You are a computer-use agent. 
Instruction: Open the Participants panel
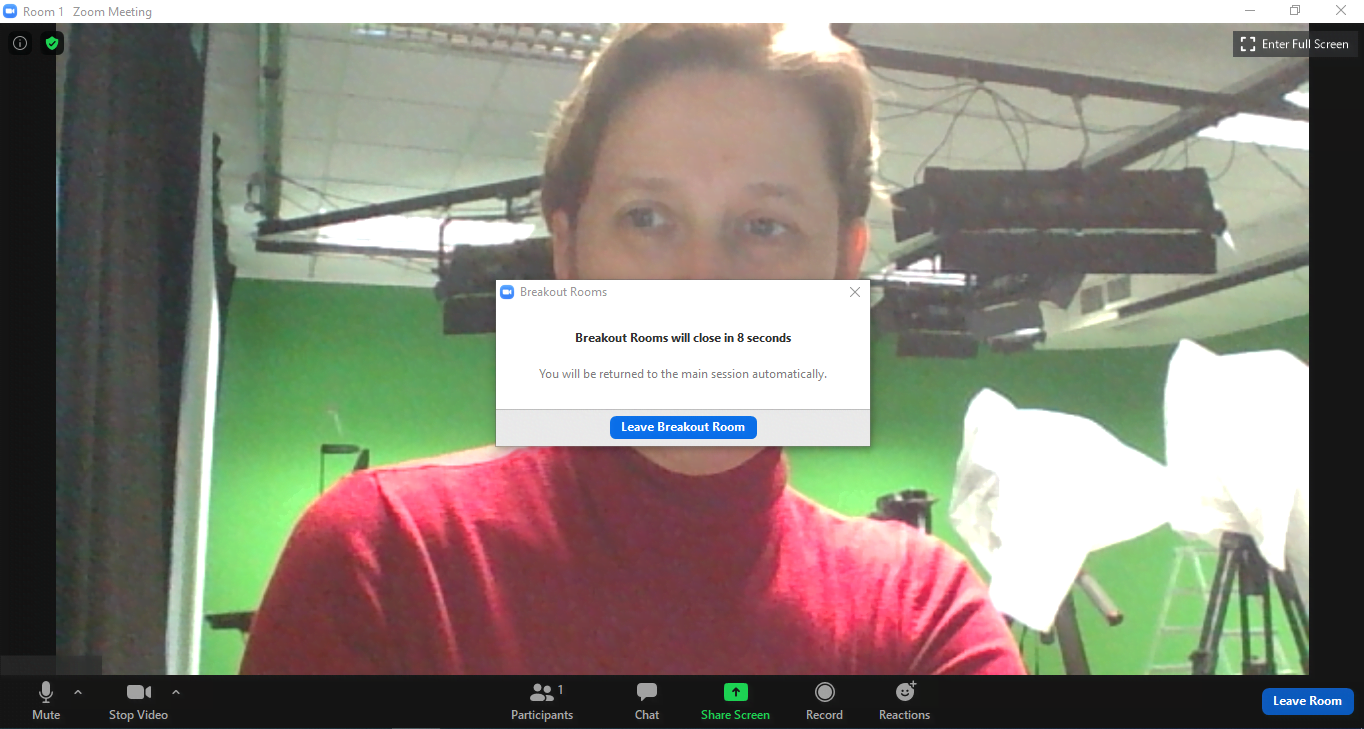(x=542, y=700)
